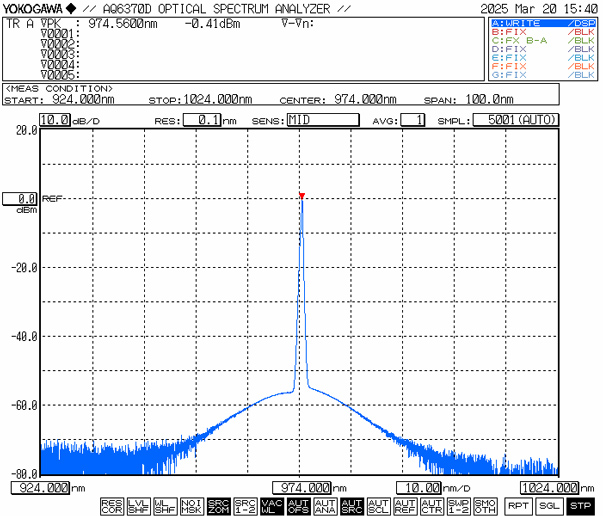Viewport: 603px width, 516px height.
Task: Toggle the NOI MSK noise mask indicator
Action: (192, 506)
